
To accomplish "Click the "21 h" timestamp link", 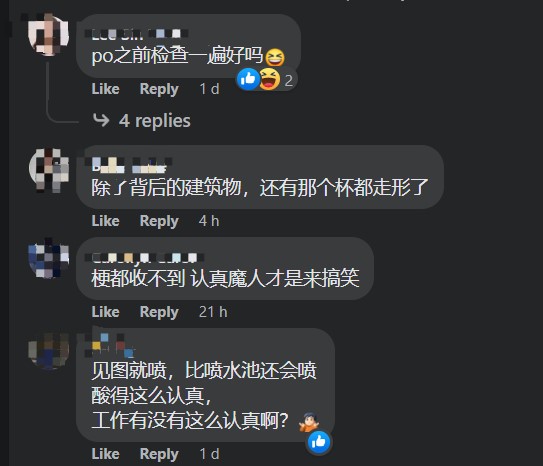I will (x=213, y=312).
